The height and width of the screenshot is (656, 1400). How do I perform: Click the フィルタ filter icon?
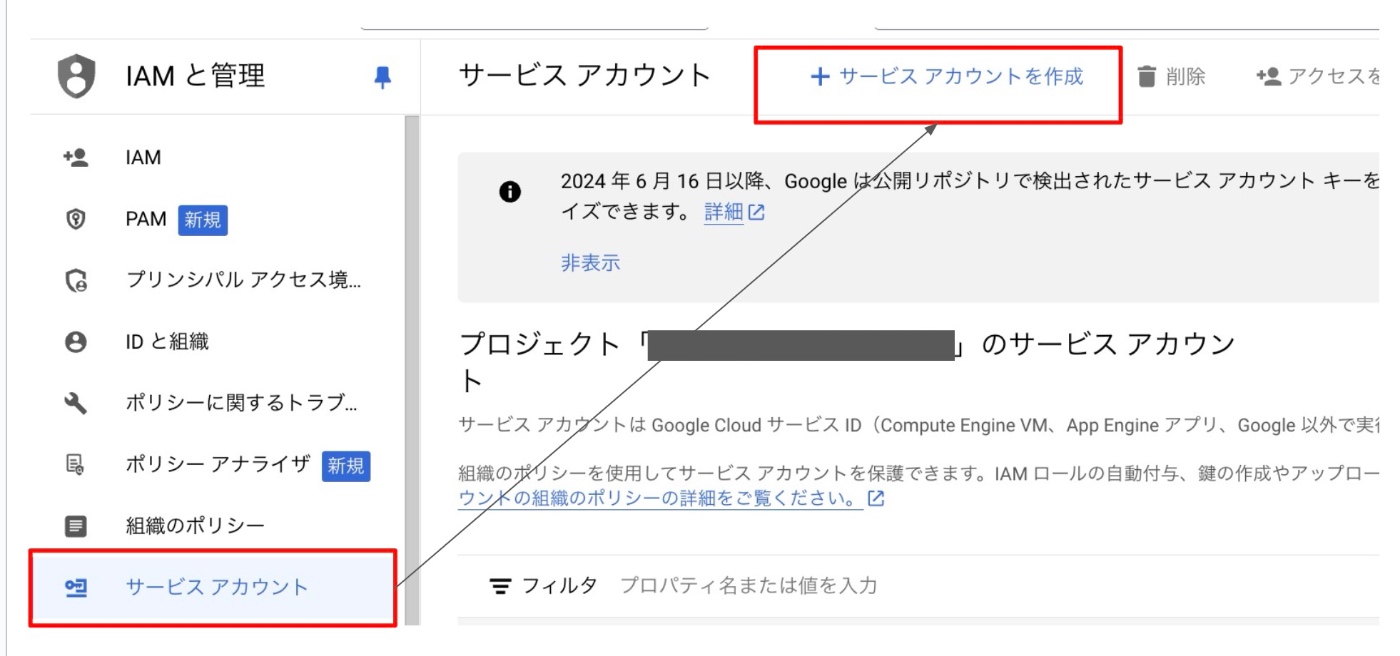500,586
